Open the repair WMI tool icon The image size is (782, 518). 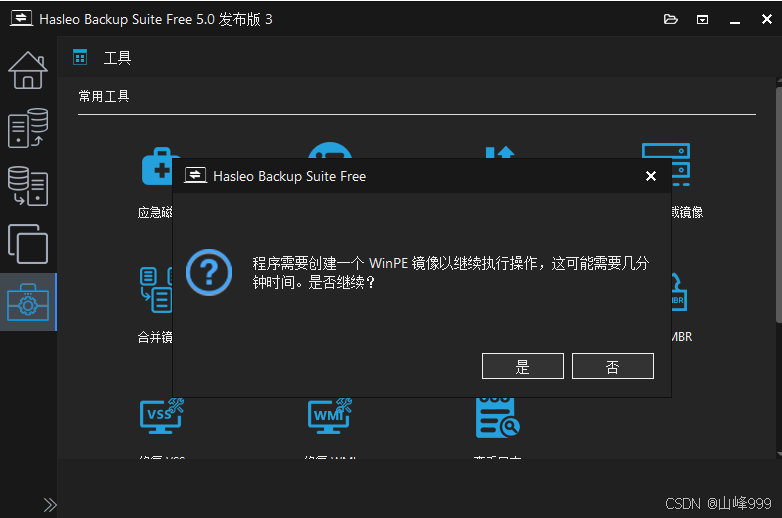pos(330,415)
